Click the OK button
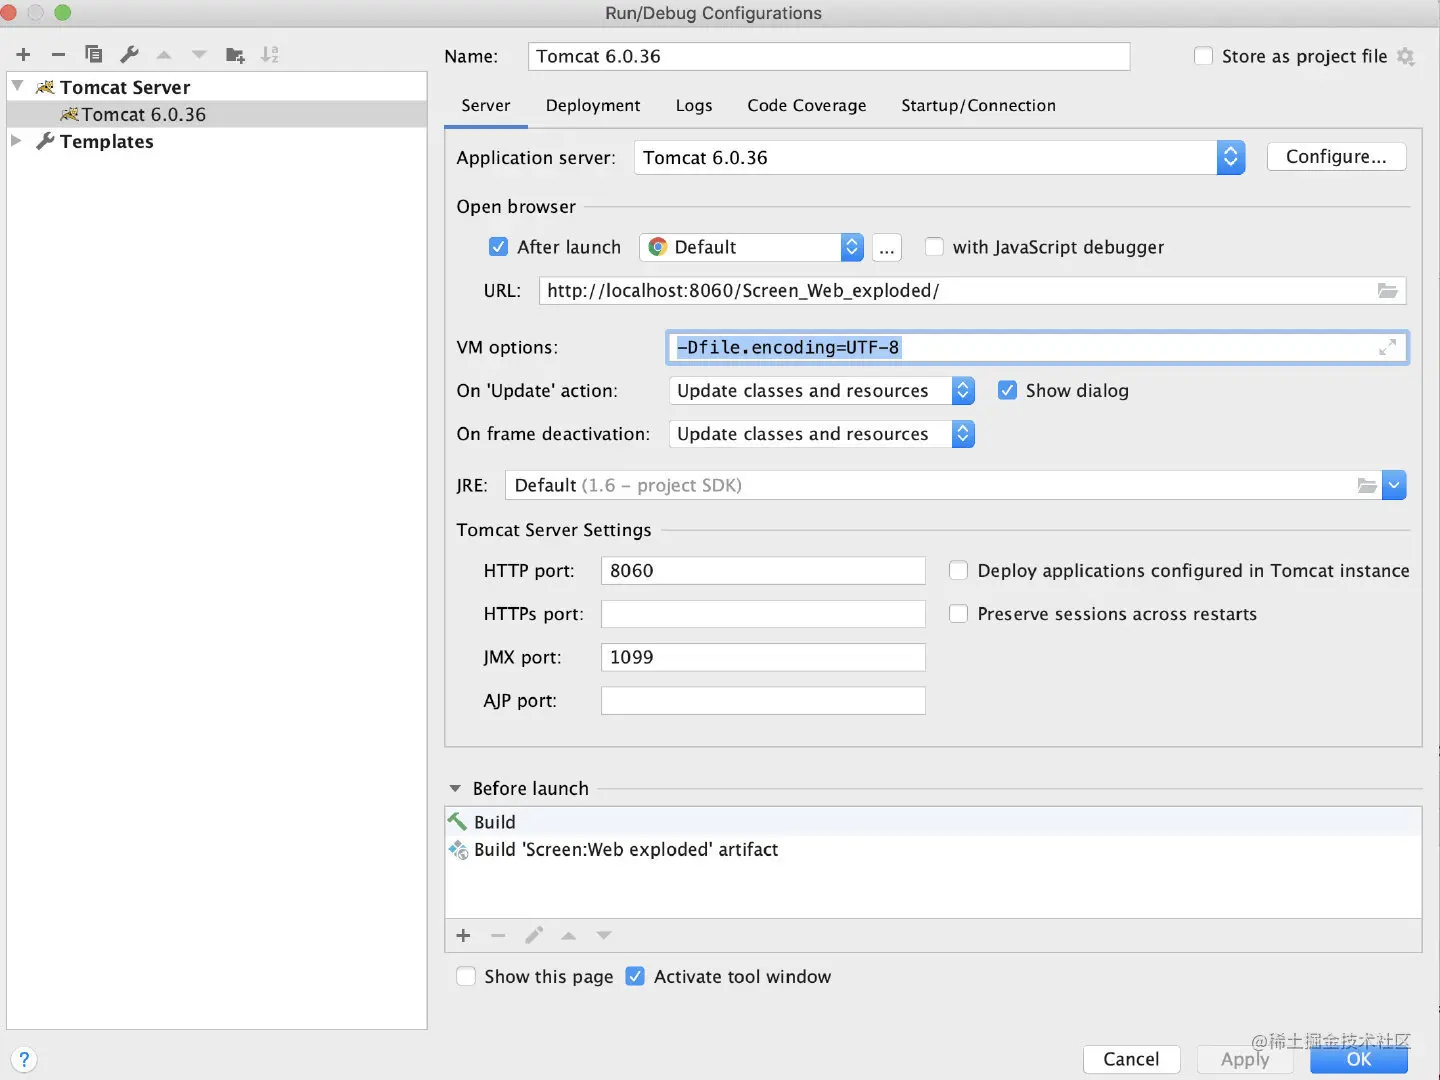 tap(1359, 1060)
